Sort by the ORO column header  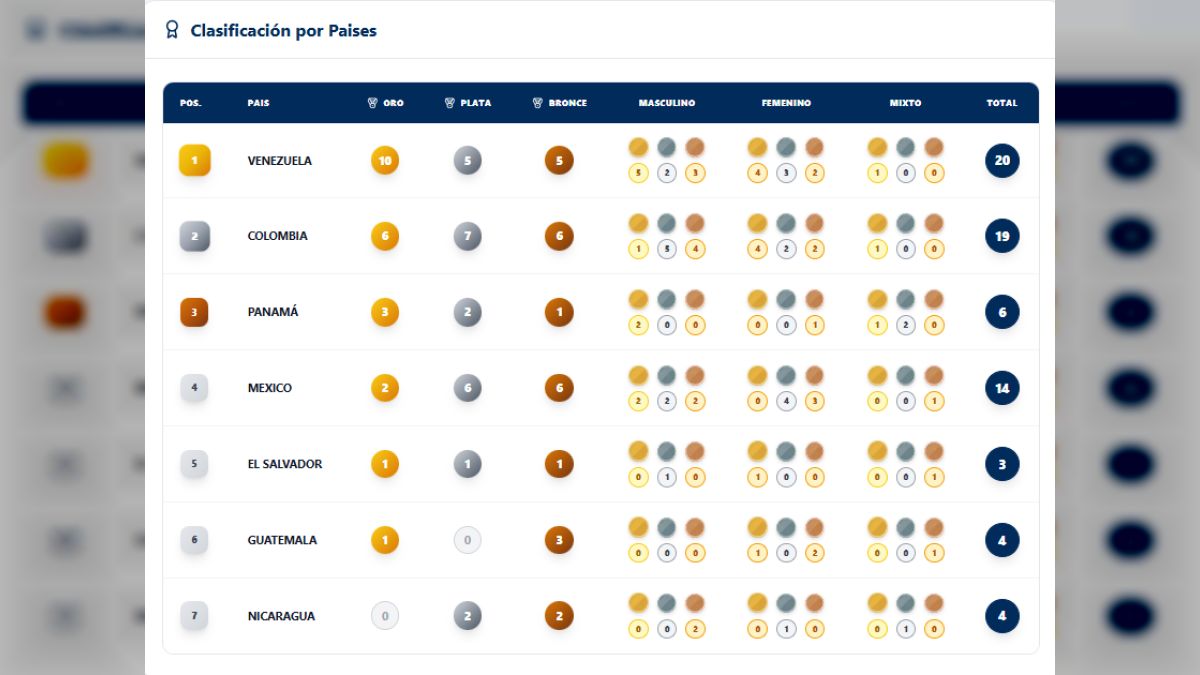[386, 103]
